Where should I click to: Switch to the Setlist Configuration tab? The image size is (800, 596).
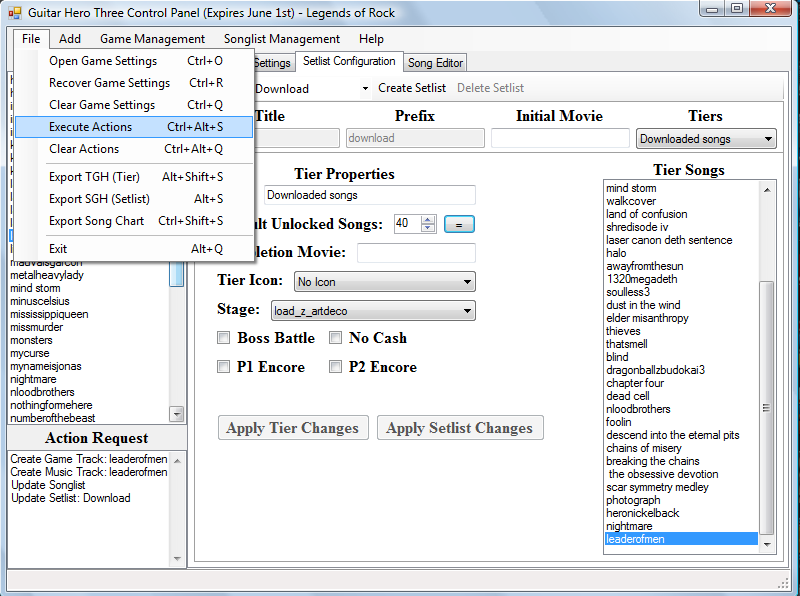[349, 61]
